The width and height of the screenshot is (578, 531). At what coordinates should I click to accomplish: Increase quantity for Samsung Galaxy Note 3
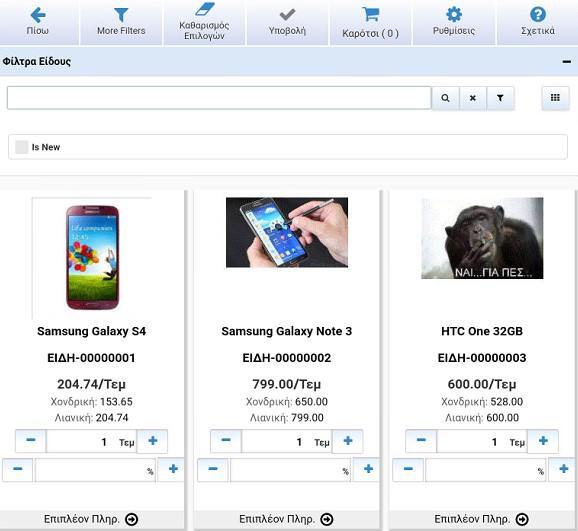click(x=348, y=441)
